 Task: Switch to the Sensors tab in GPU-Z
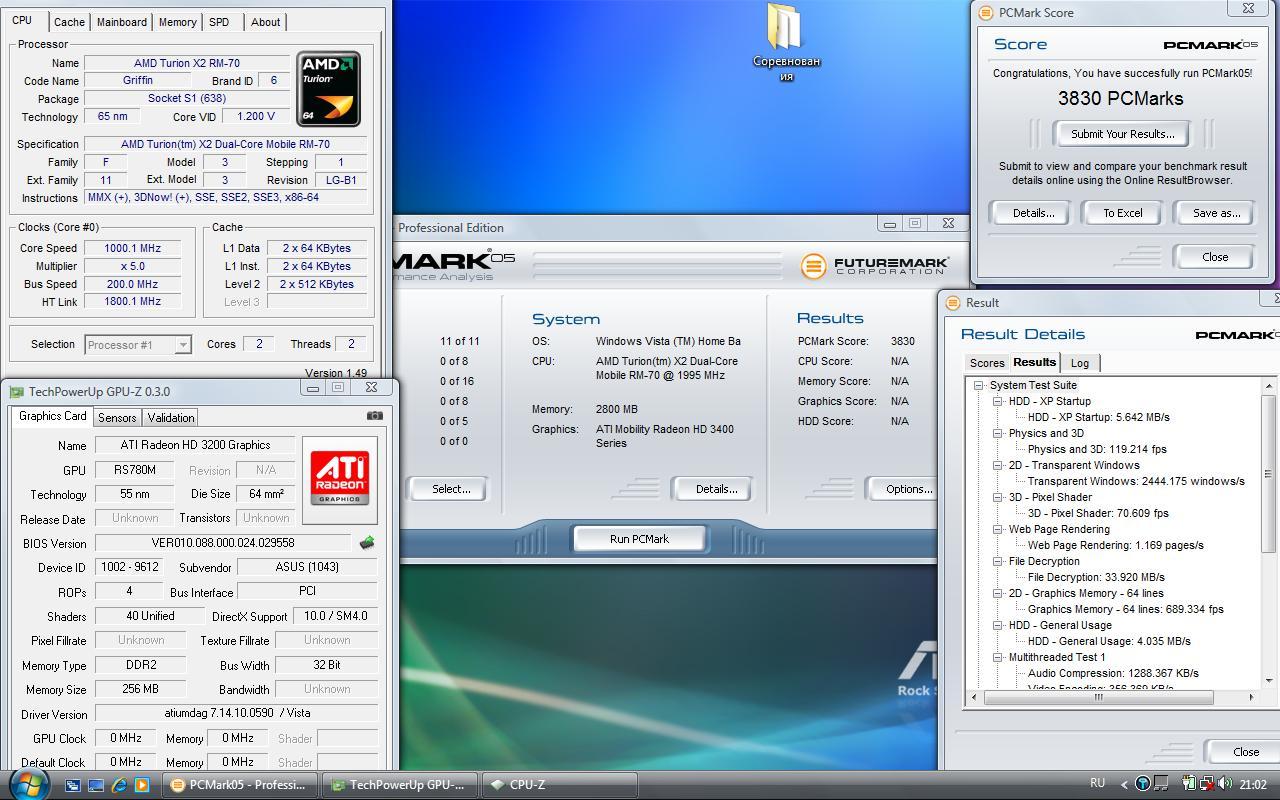pyautogui.click(x=117, y=417)
